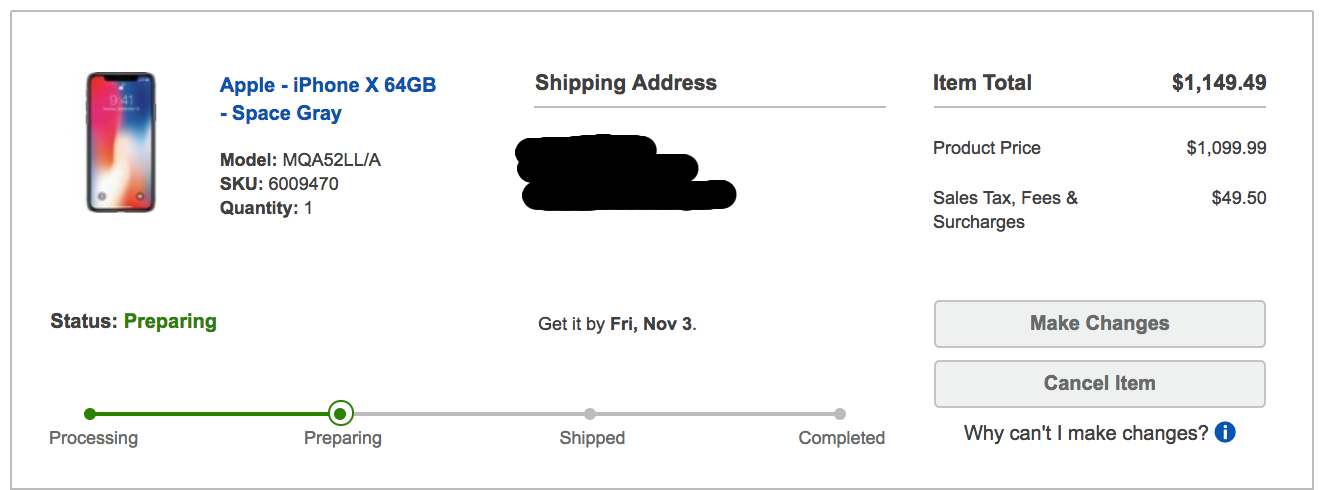
Task: Click the delivery date Fri, Nov 3
Action: click(651, 323)
